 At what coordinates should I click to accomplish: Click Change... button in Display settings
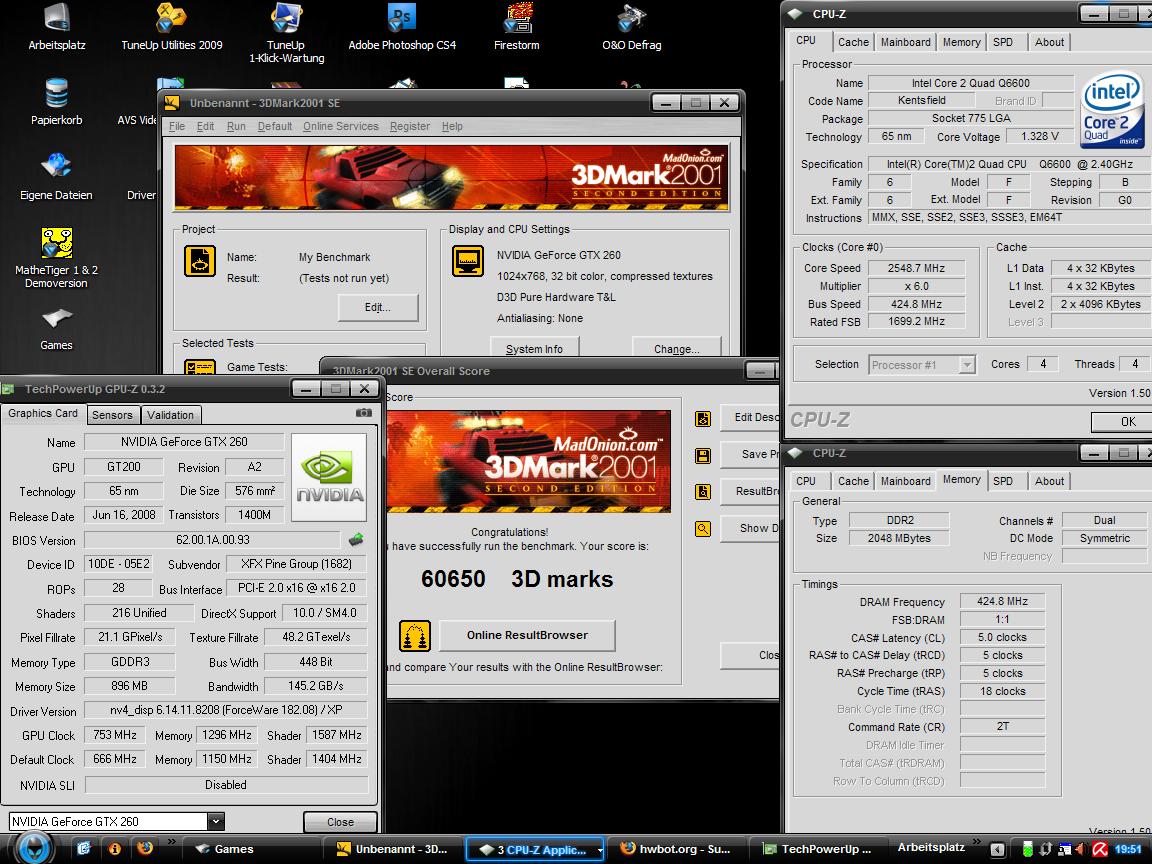click(x=677, y=349)
